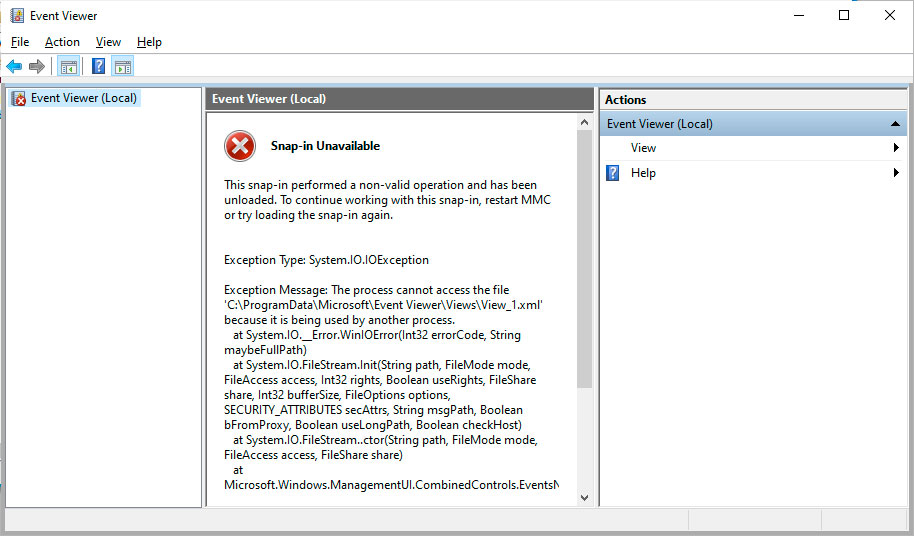Collapse the Event Viewer (Local) actions section
Viewport: 914px width, 536px height.
[895, 124]
